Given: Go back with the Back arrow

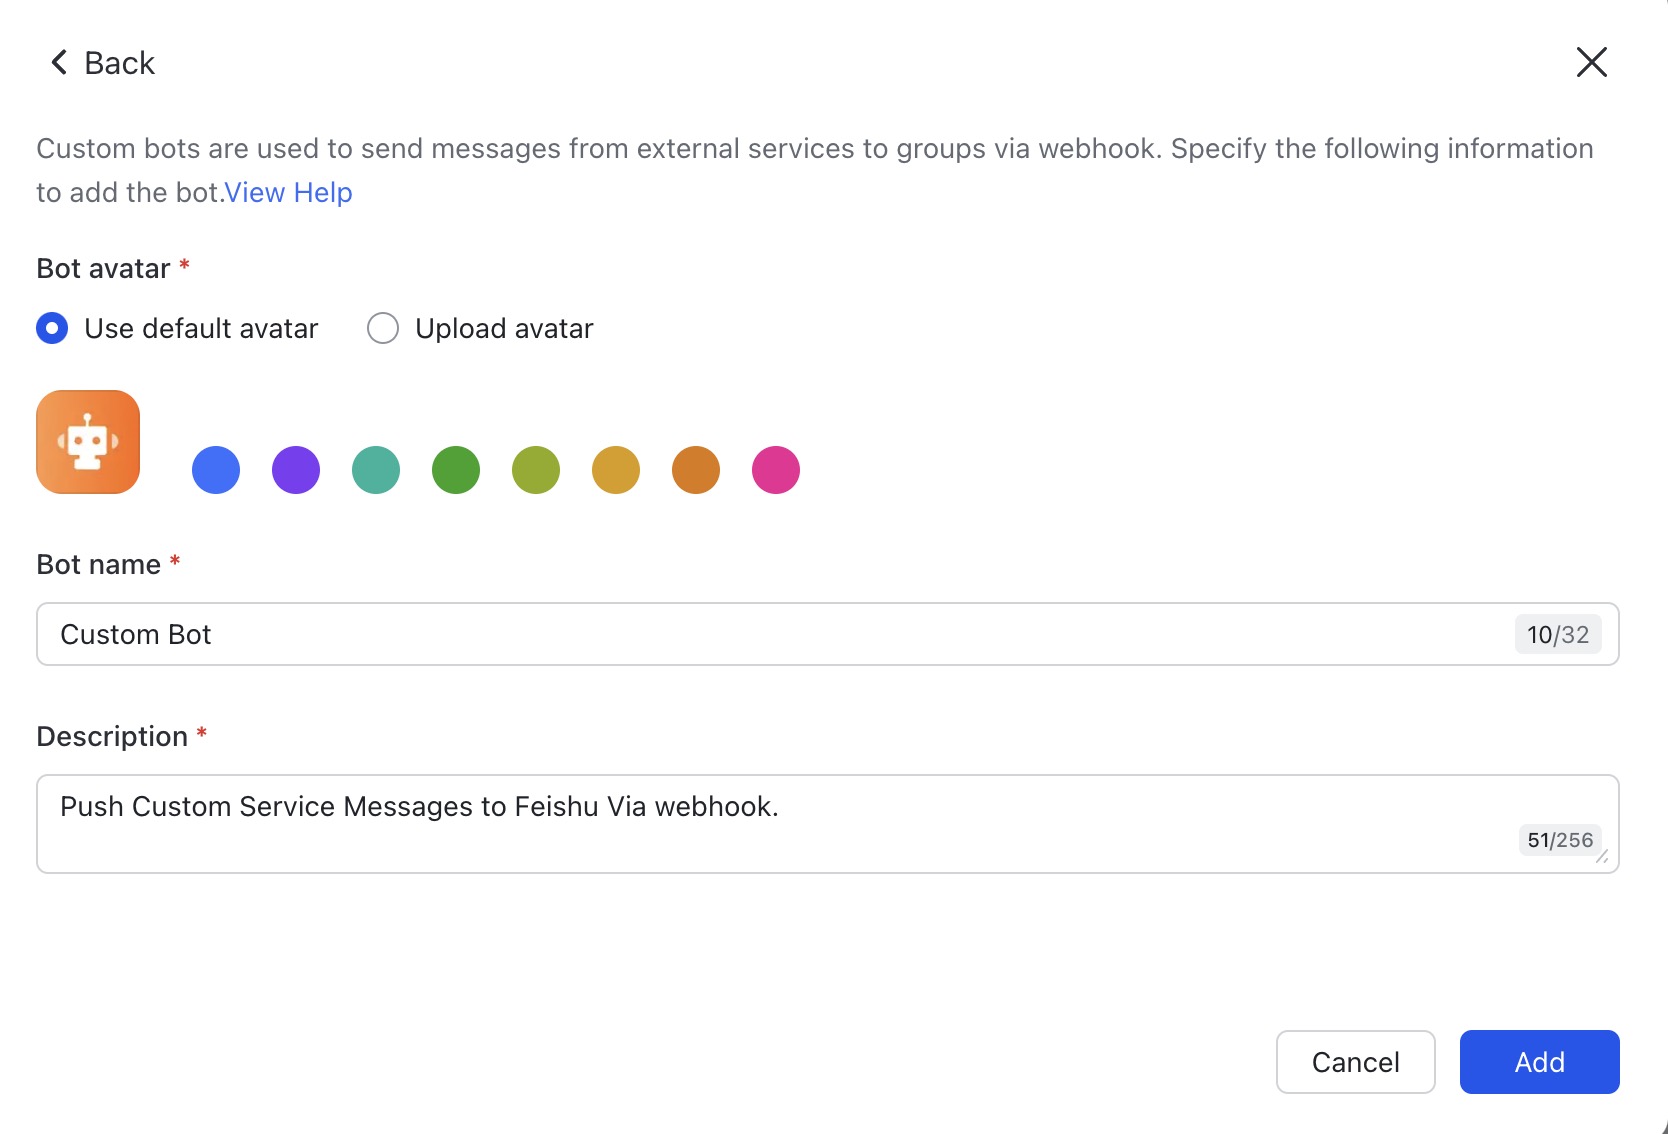Looking at the screenshot, I should point(60,63).
